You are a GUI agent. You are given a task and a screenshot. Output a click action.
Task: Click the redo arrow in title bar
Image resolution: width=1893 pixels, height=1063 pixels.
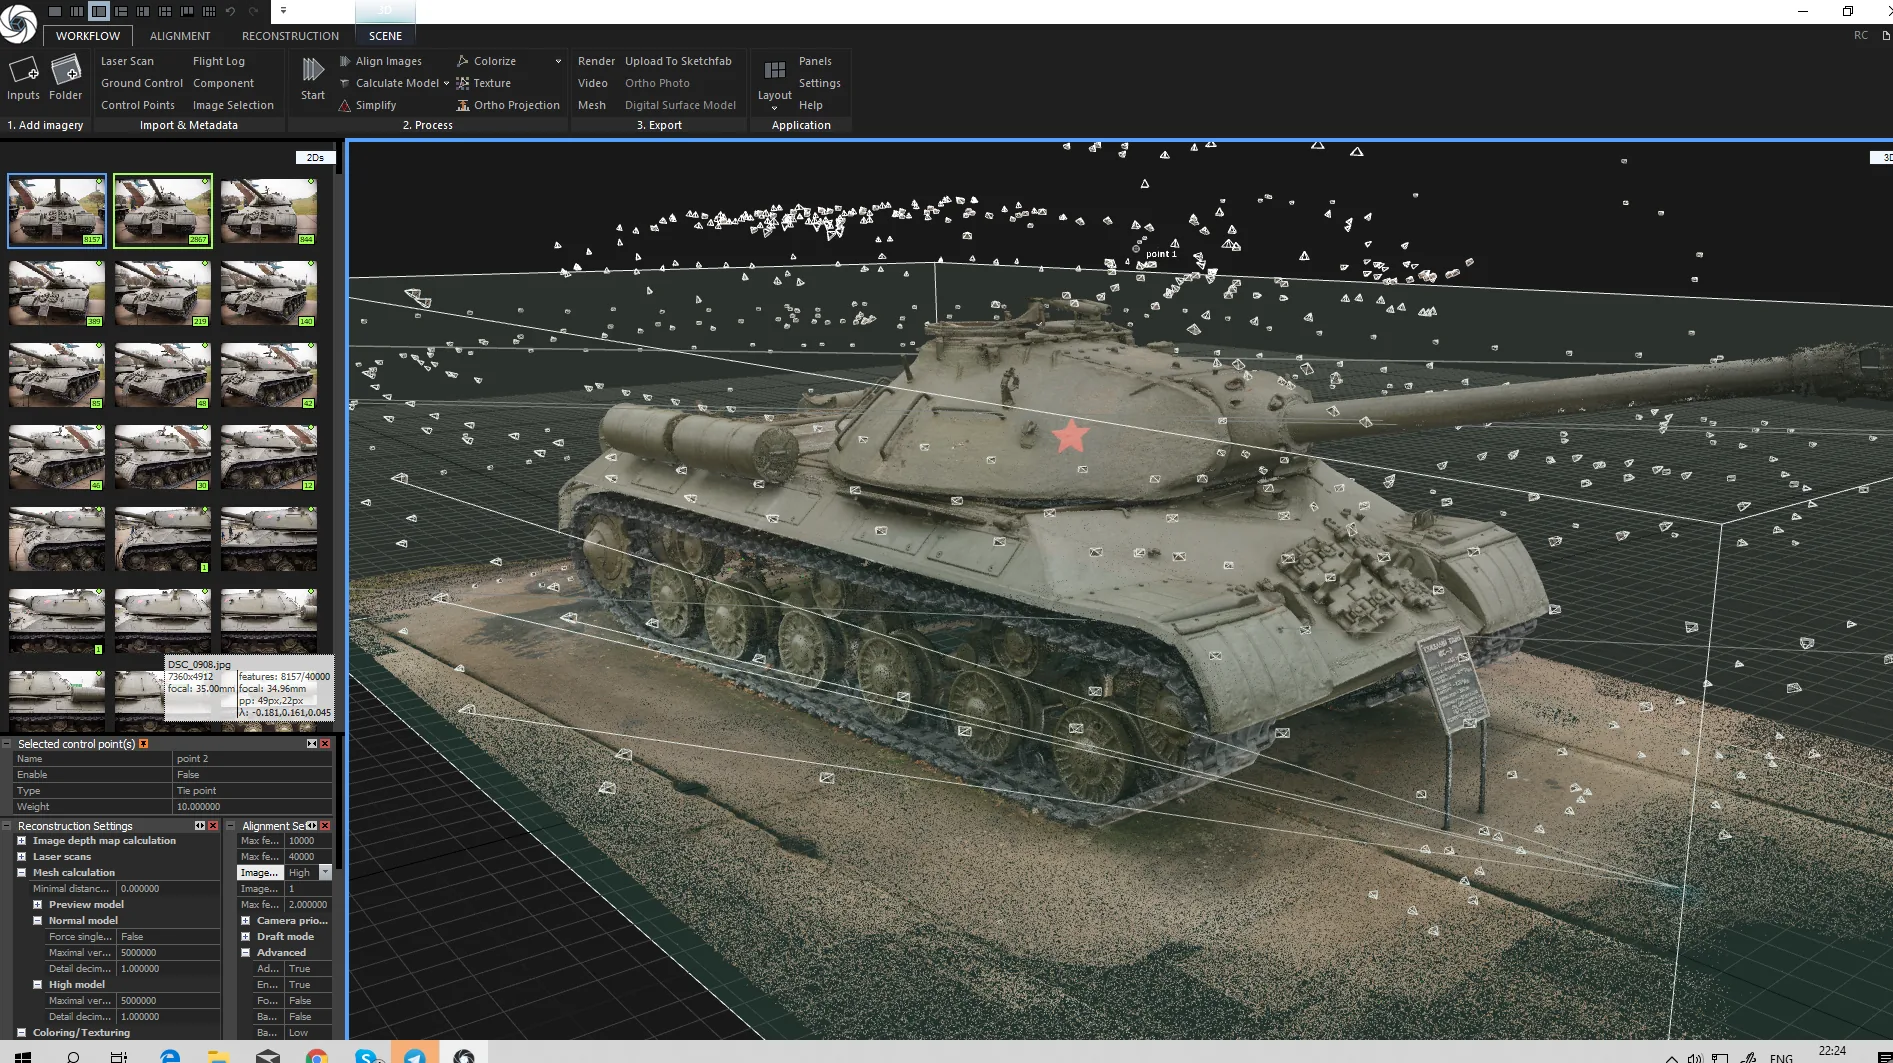pos(253,11)
